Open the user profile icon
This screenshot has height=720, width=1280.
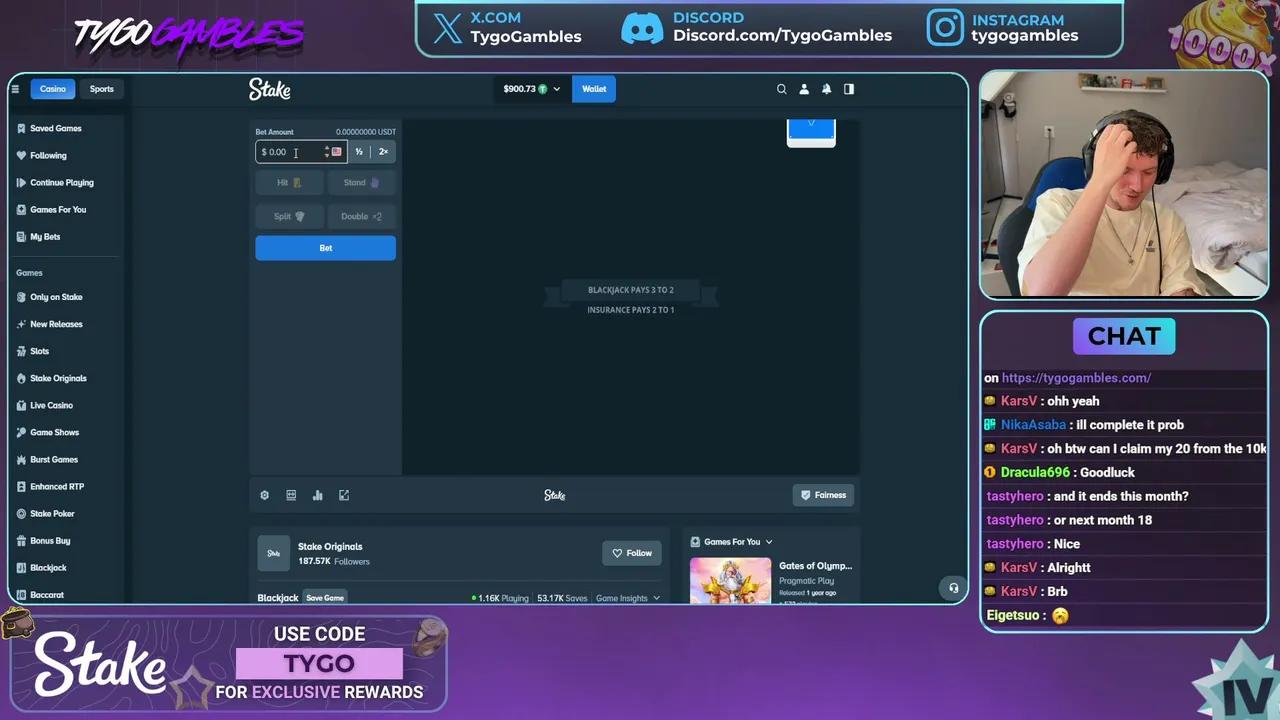(804, 89)
